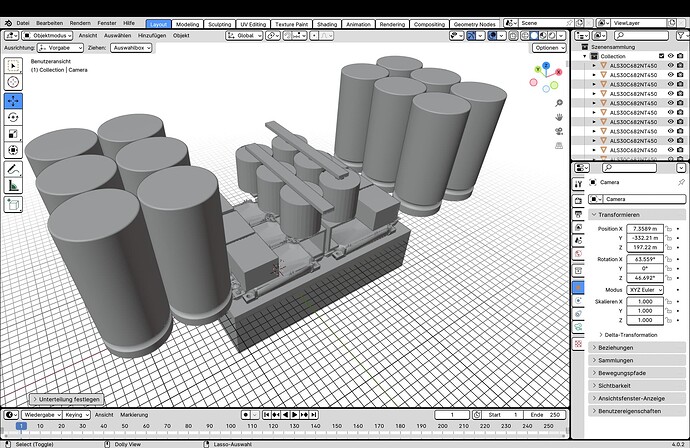The image size is (690, 448).
Task: Toggle auto keying record button in timeline
Action: pyautogui.click(x=246, y=415)
